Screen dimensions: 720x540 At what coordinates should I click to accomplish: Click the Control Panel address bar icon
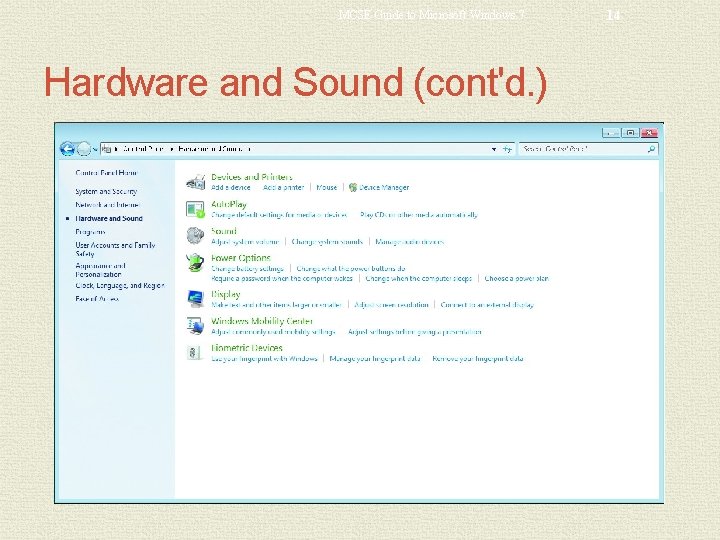[106, 149]
